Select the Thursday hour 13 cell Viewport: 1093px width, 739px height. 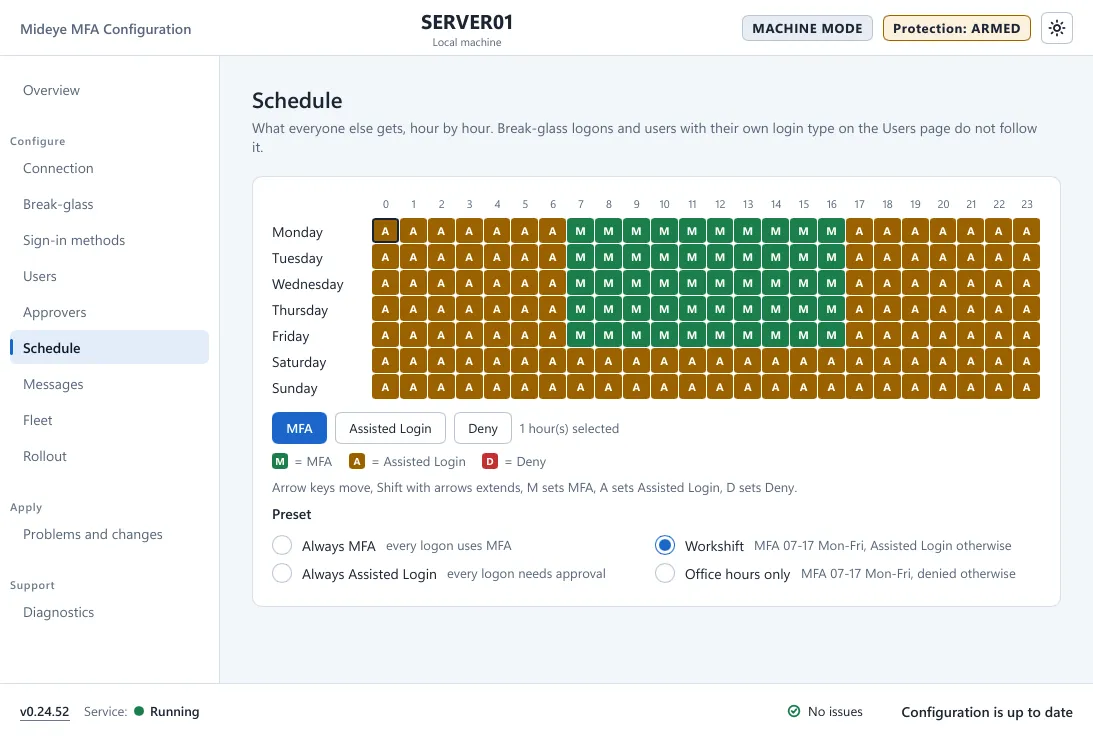coord(748,309)
